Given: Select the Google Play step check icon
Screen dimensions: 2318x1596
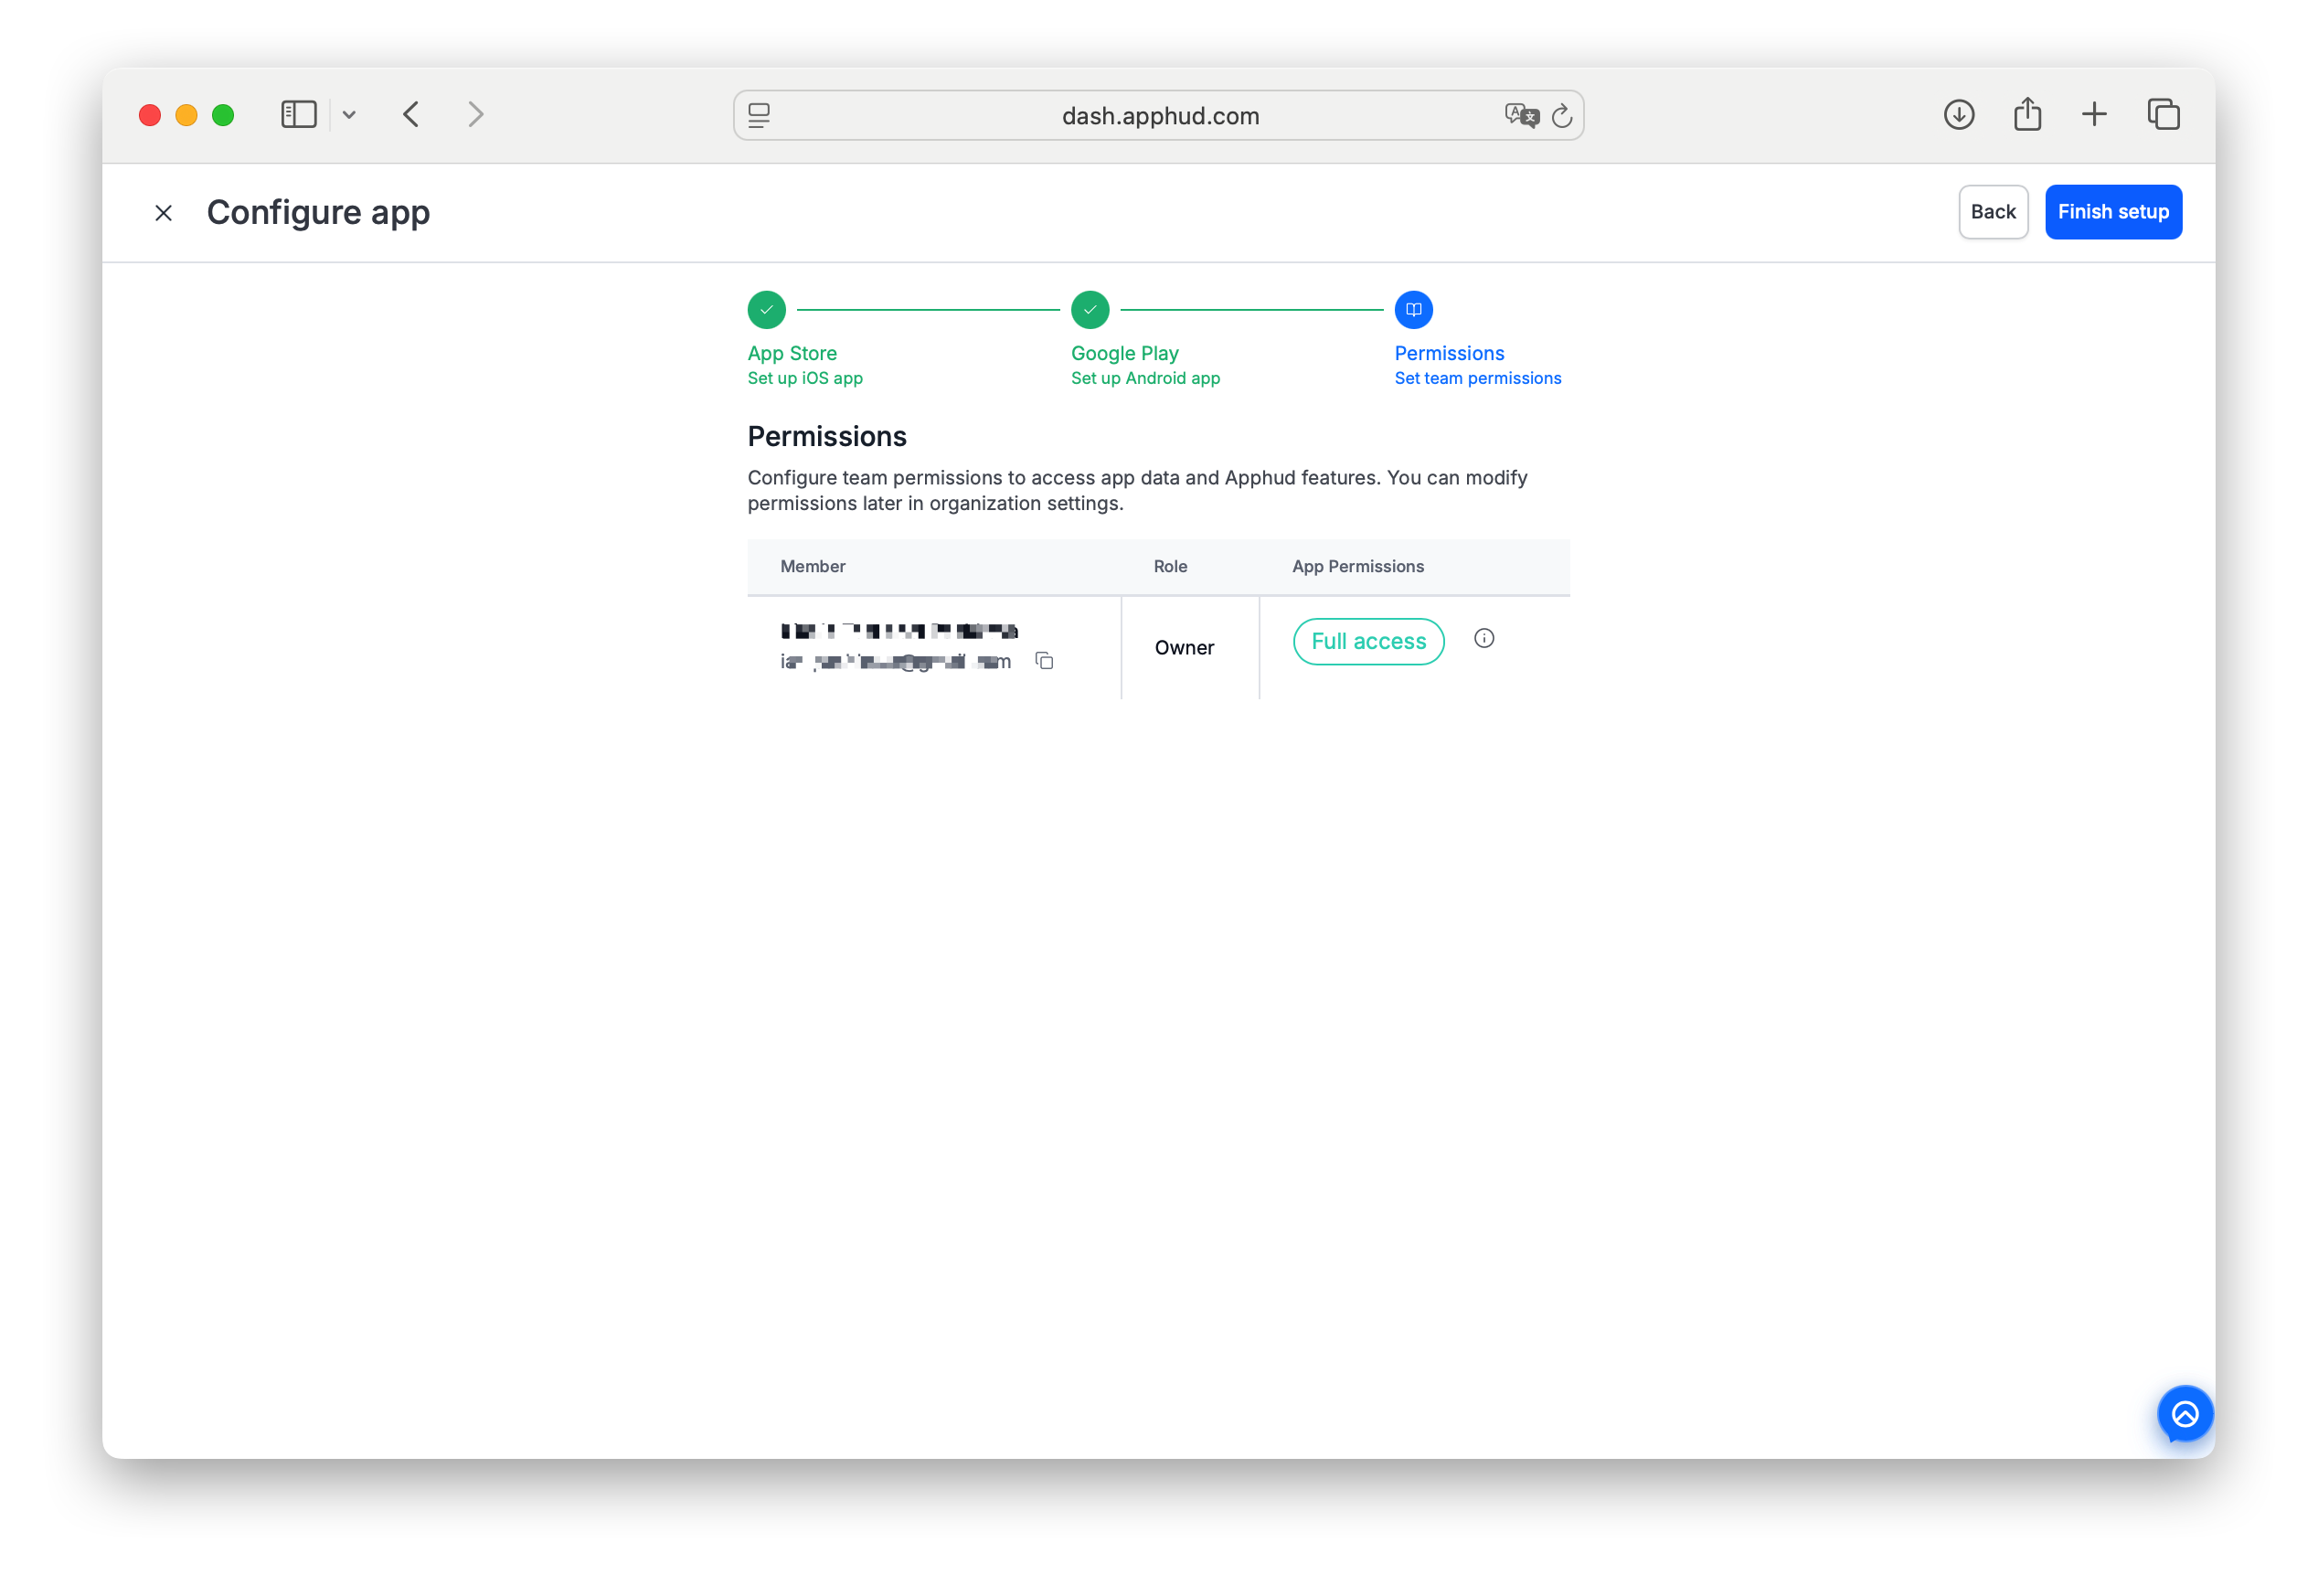Looking at the screenshot, I should 1089,310.
